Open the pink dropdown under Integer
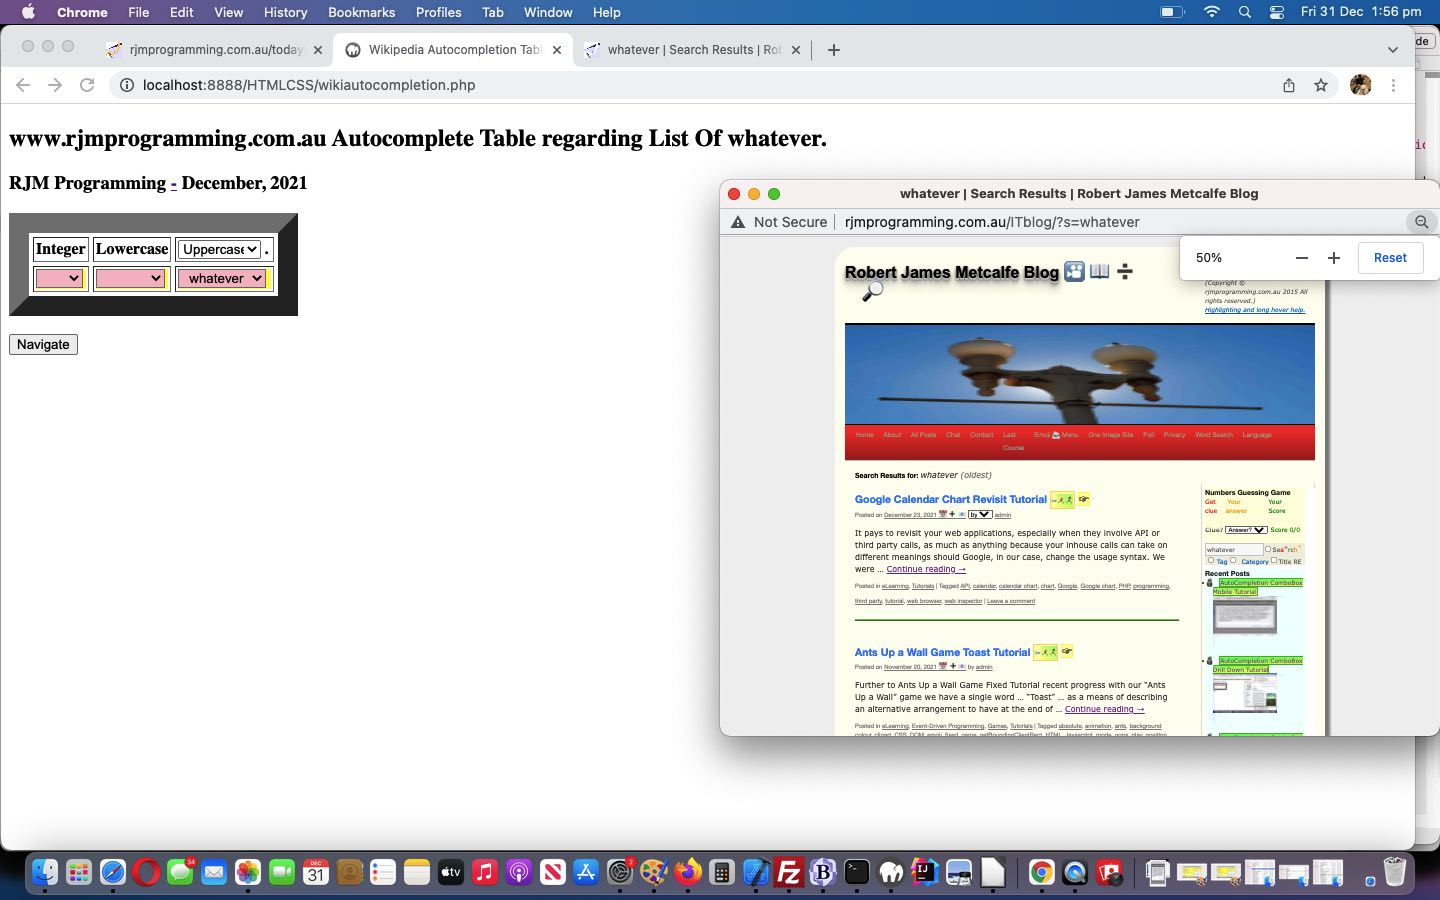The height and width of the screenshot is (900, 1440). point(59,278)
